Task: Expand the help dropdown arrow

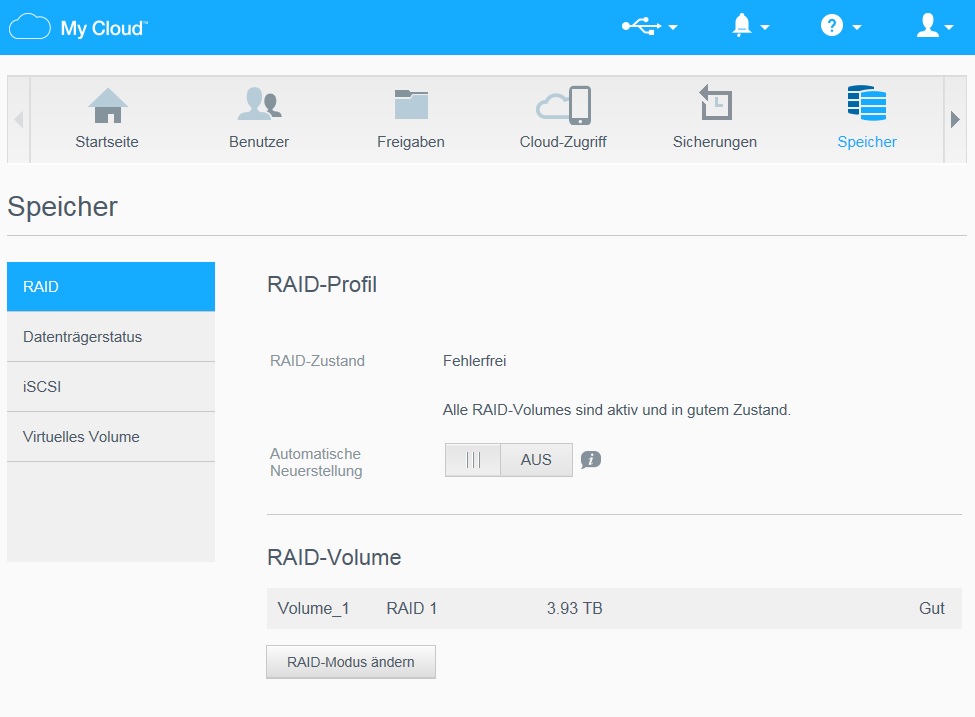Action: (x=857, y=27)
